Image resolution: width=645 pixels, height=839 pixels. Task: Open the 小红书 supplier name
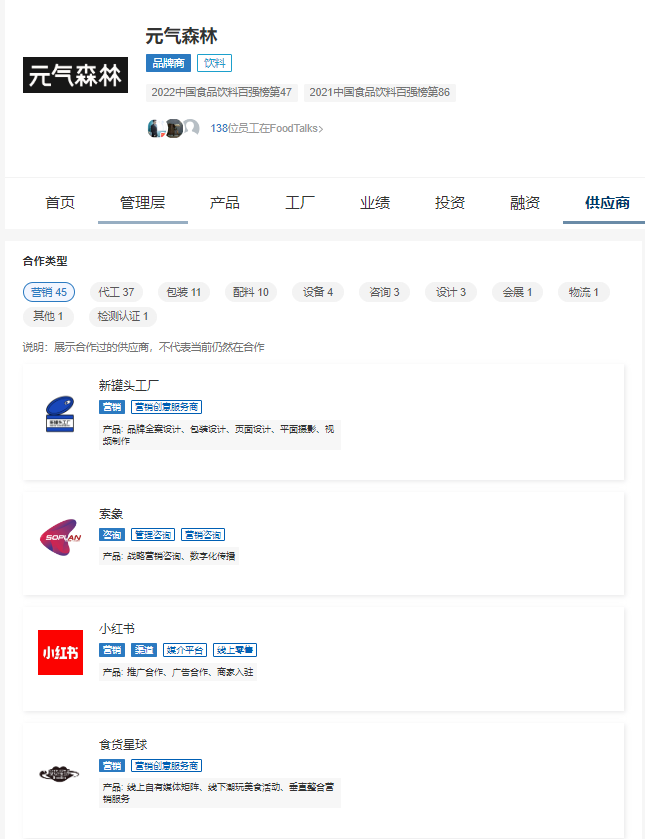coord(117,629)
